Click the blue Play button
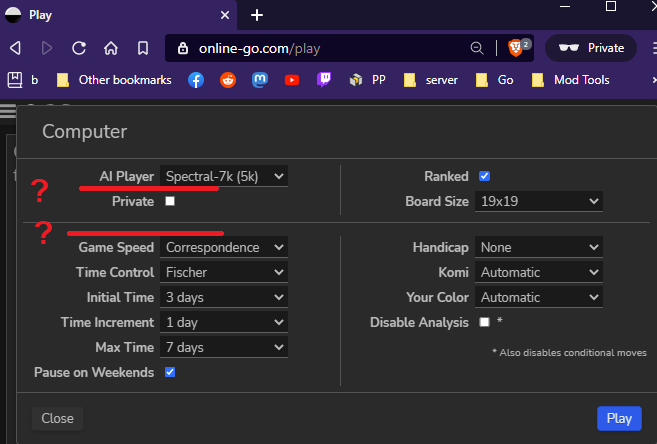 (619, 418)
